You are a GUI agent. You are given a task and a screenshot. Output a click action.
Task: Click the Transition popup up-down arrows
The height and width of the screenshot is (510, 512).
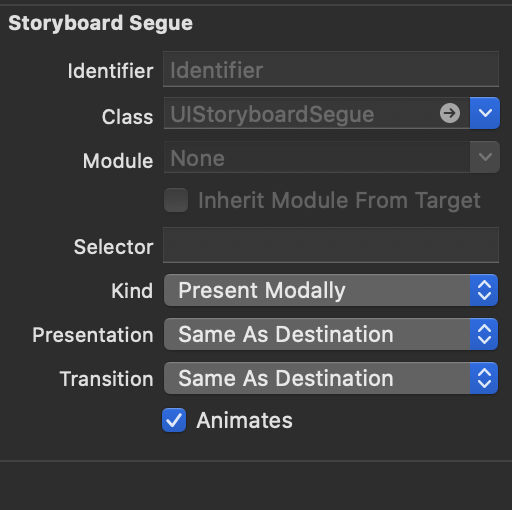point(484,378)
